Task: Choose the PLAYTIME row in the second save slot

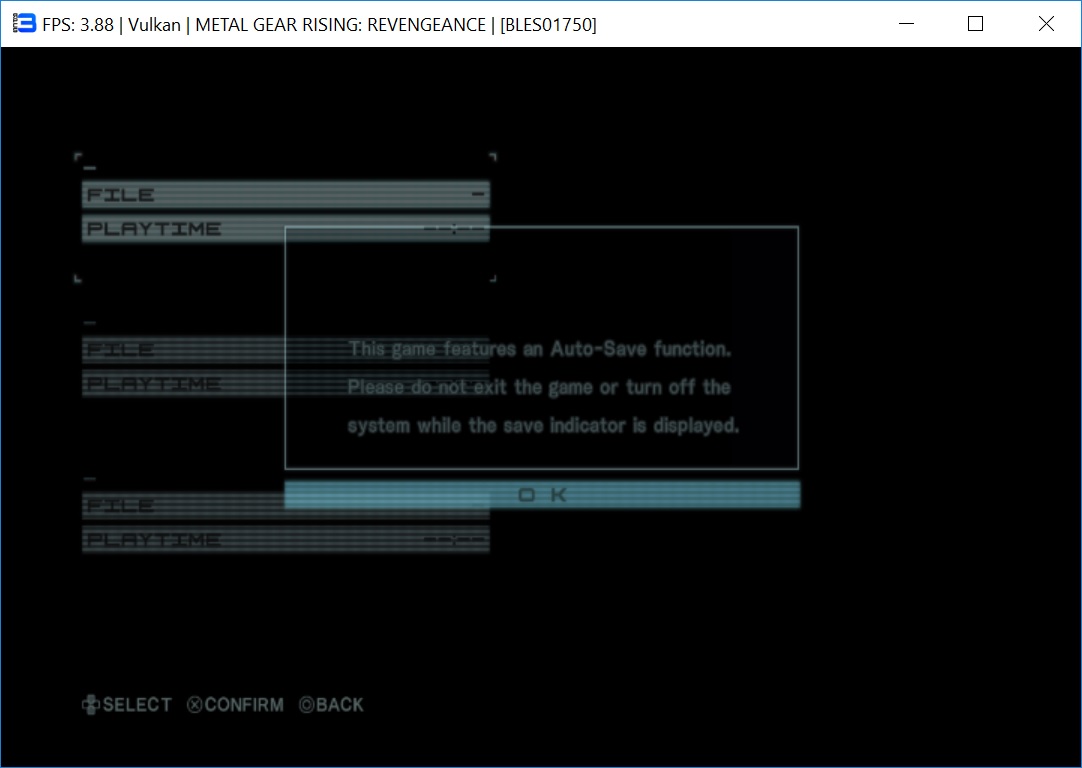Action: point(180,384)
